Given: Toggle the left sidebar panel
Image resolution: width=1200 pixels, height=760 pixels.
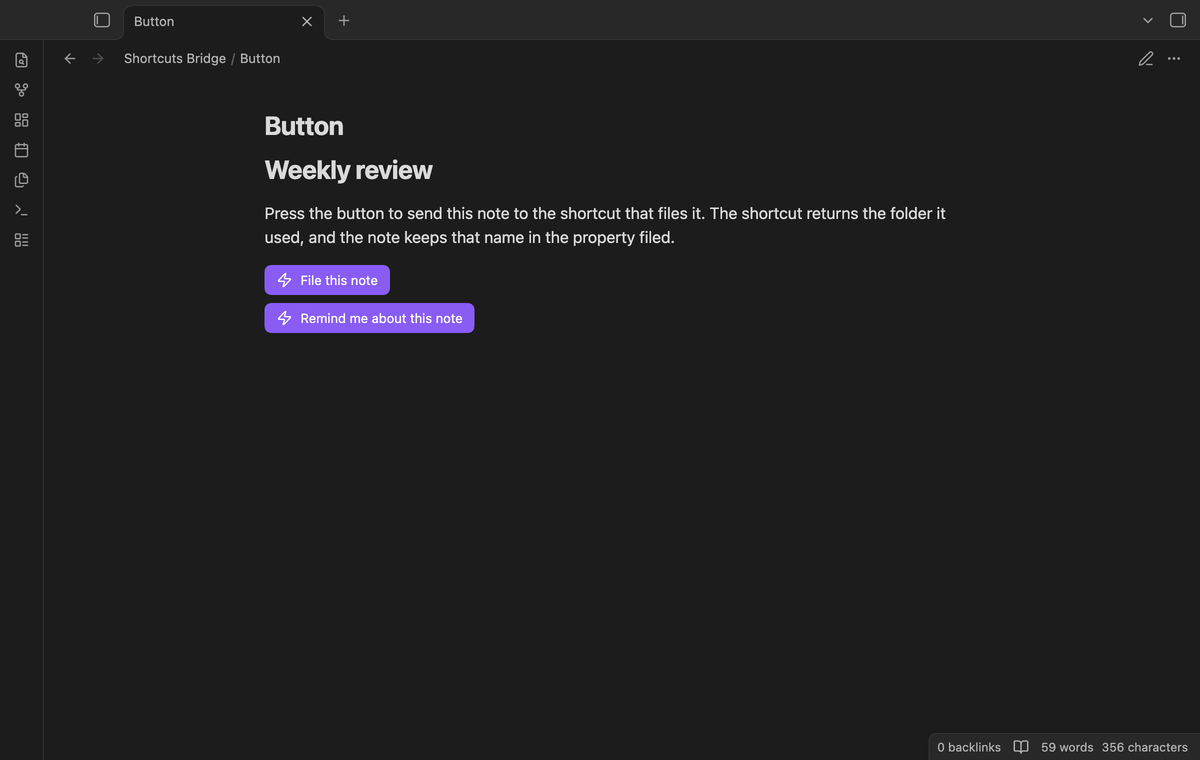Looking at the screenshot, I should (102, 20).
